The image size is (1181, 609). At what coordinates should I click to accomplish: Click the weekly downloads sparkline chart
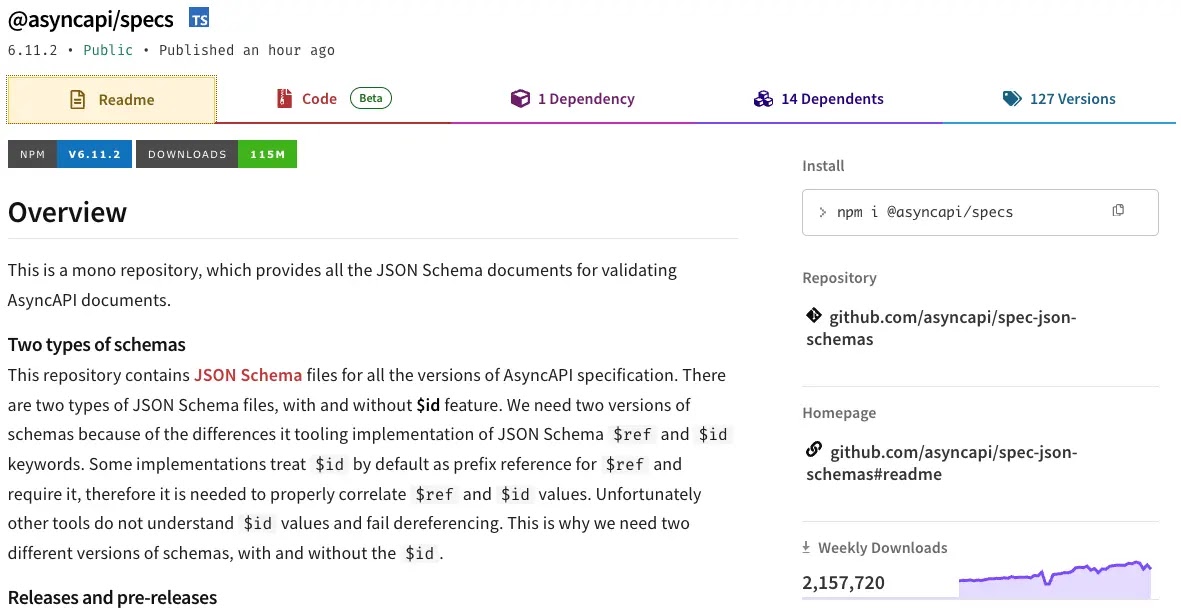(x=1055, y=579)
